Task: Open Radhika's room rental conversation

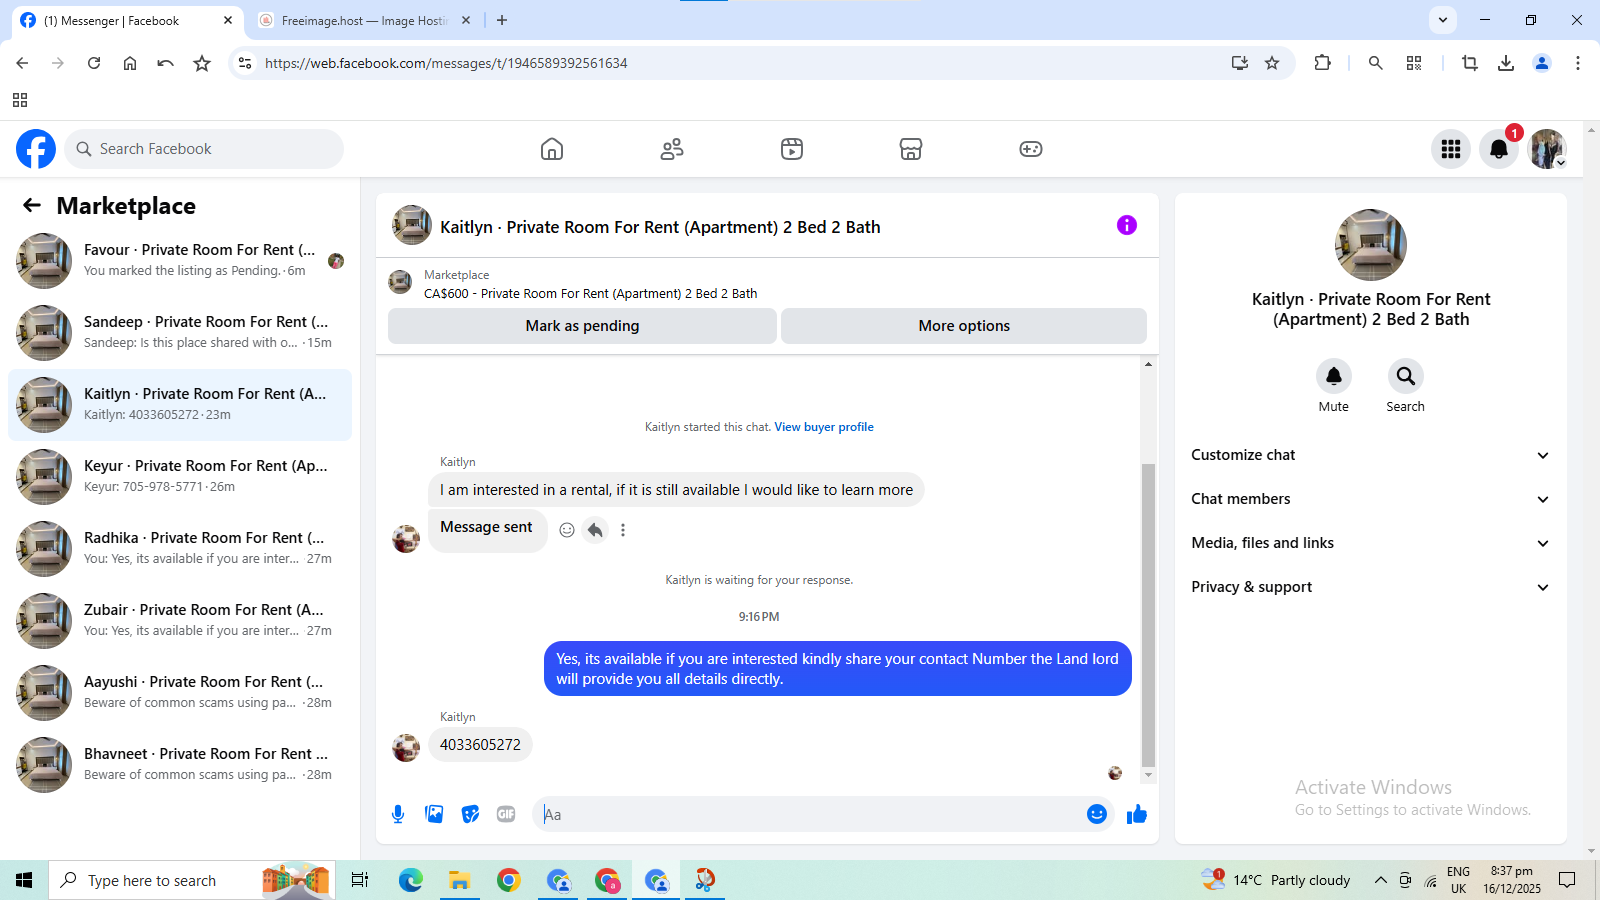Action: [x=180, y=549]
